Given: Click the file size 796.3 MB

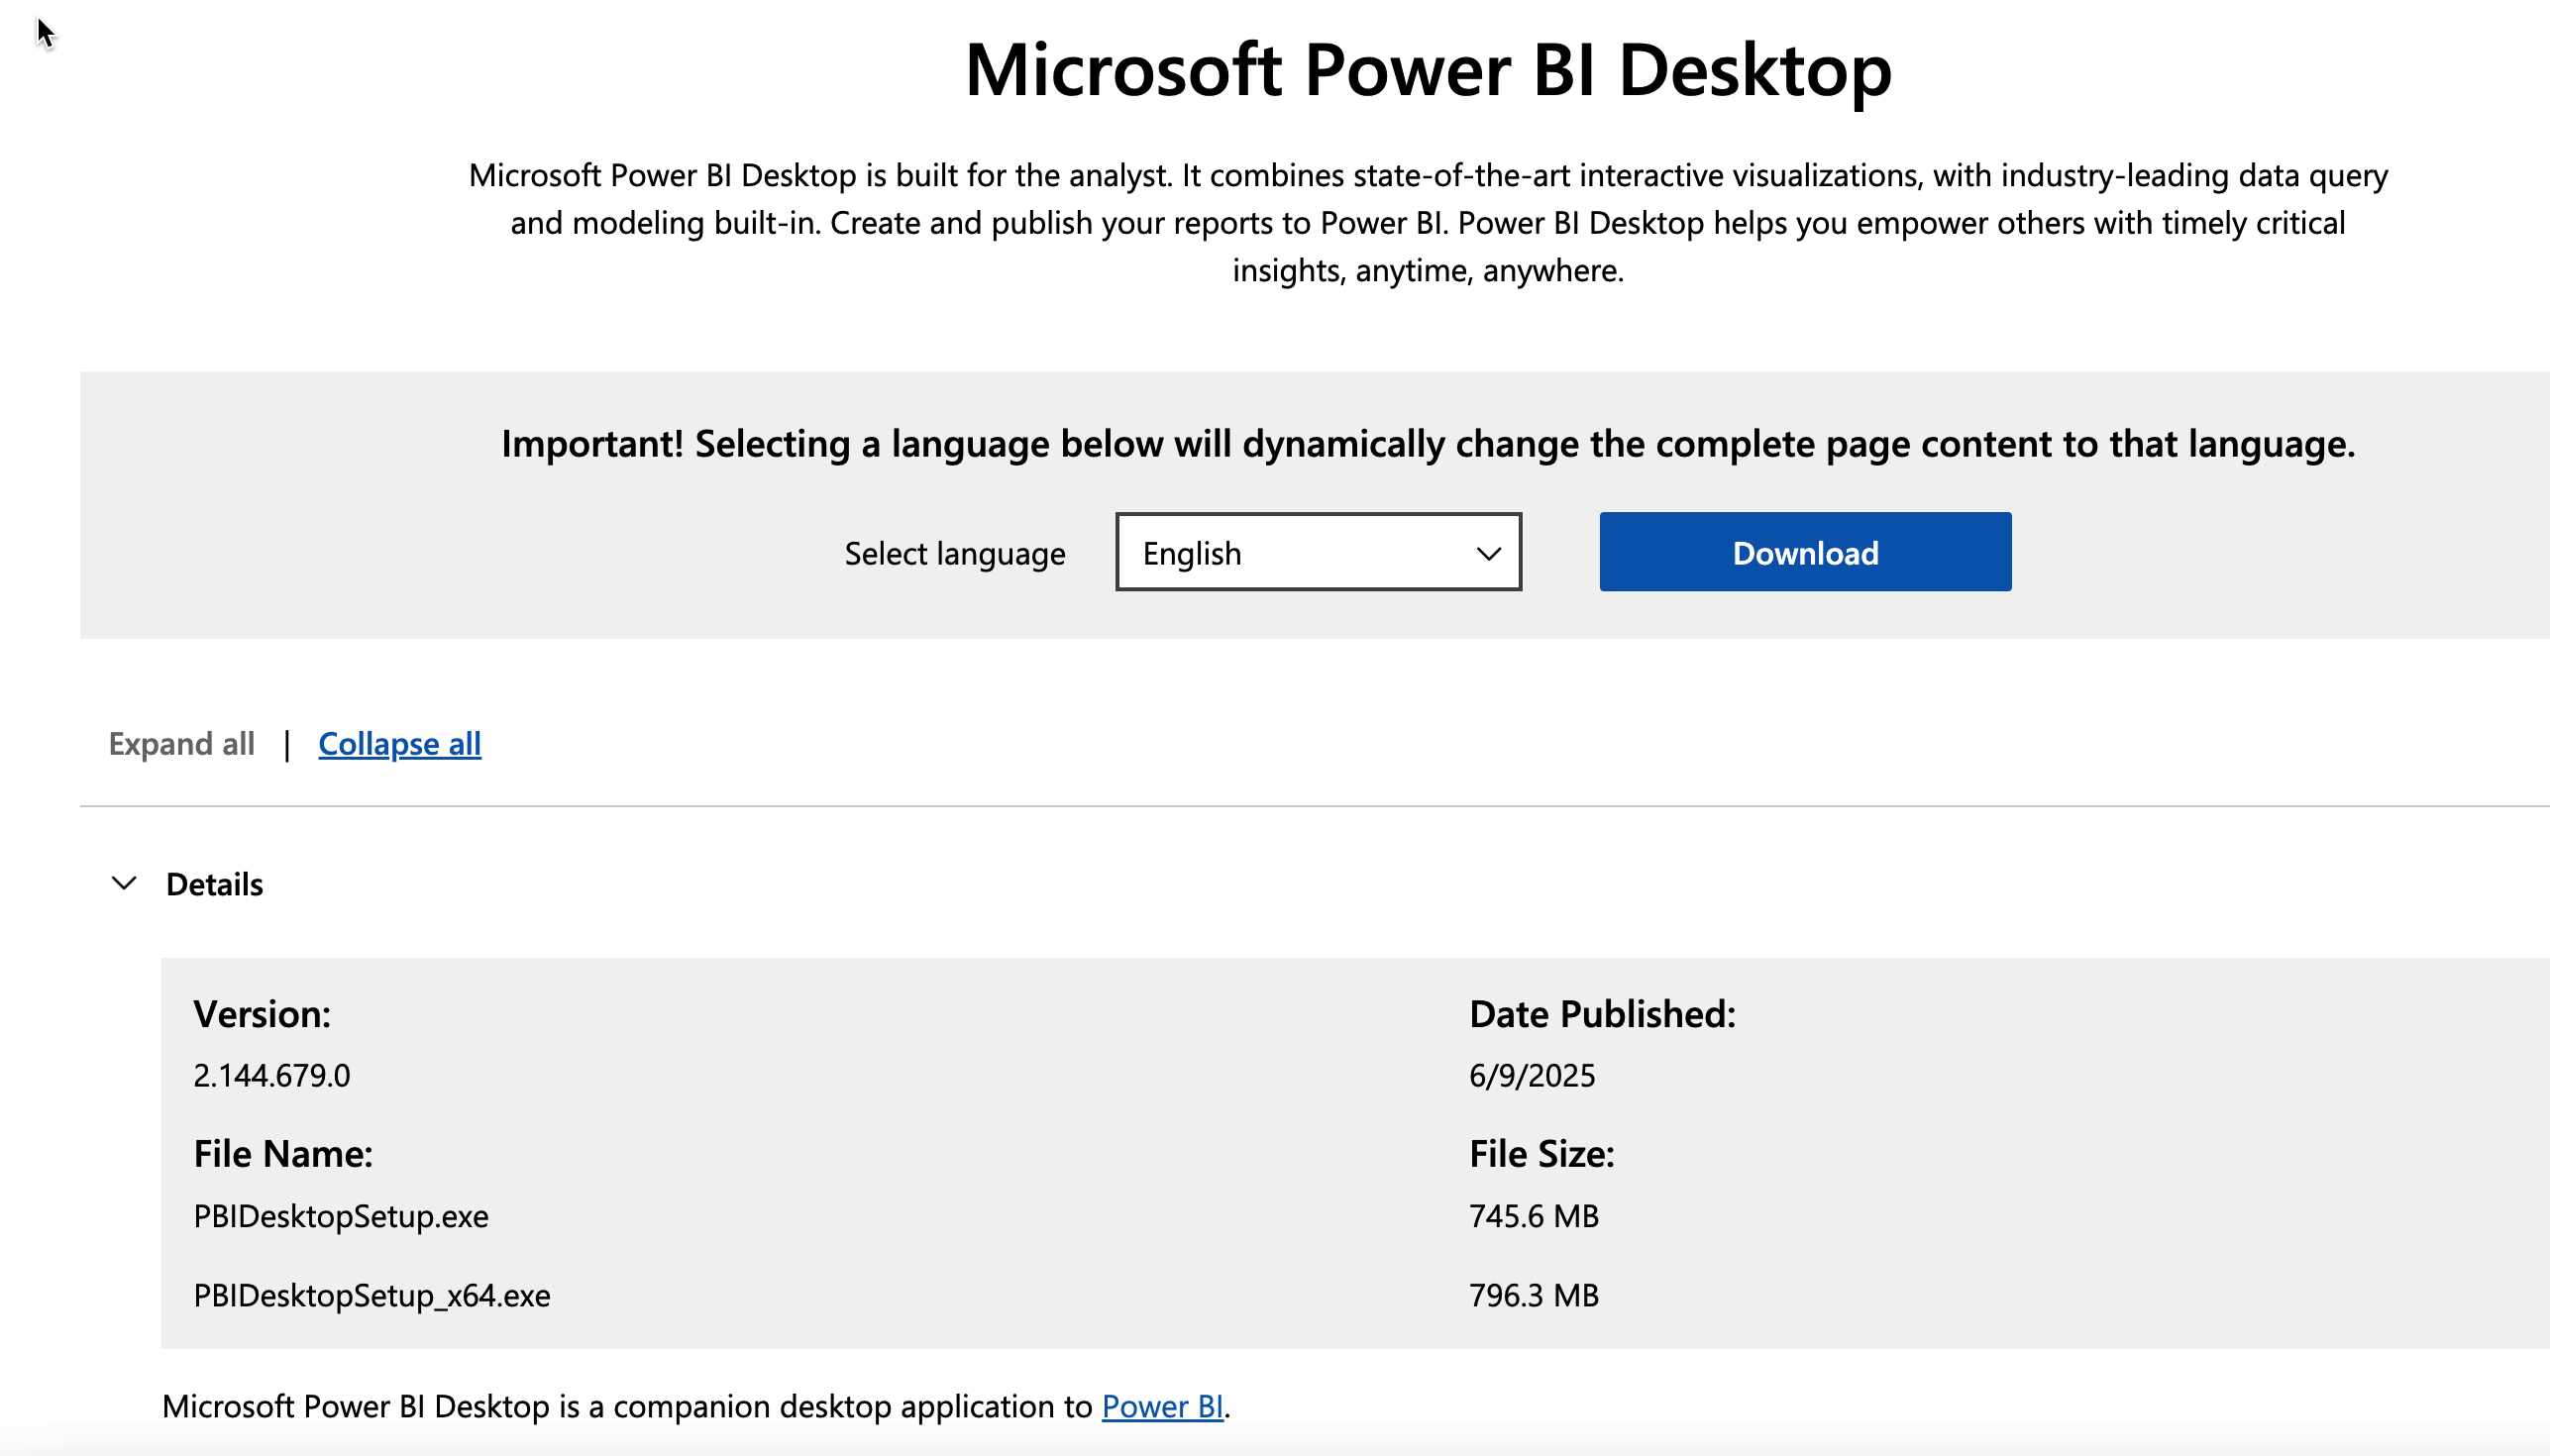Looking at the screenshot, I should click(1533, 1295).
